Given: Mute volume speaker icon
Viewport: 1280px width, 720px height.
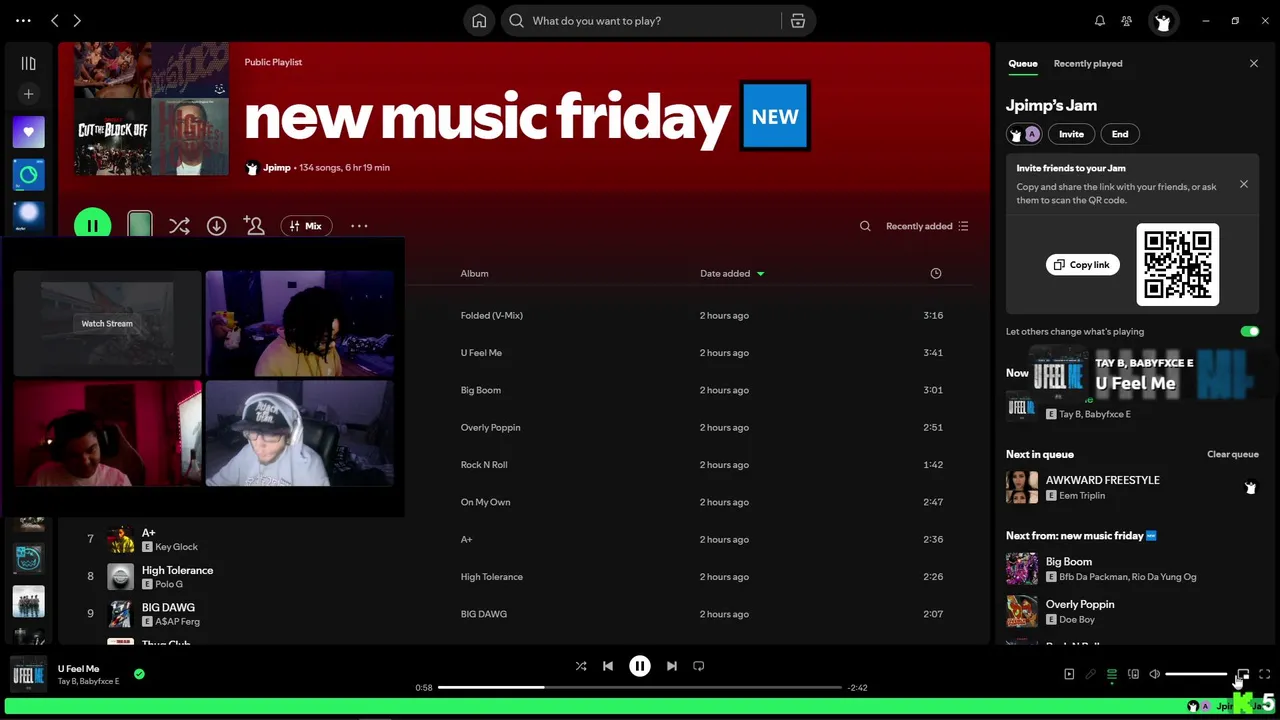Looking at the screenshot, I should tap(1155, 674).
